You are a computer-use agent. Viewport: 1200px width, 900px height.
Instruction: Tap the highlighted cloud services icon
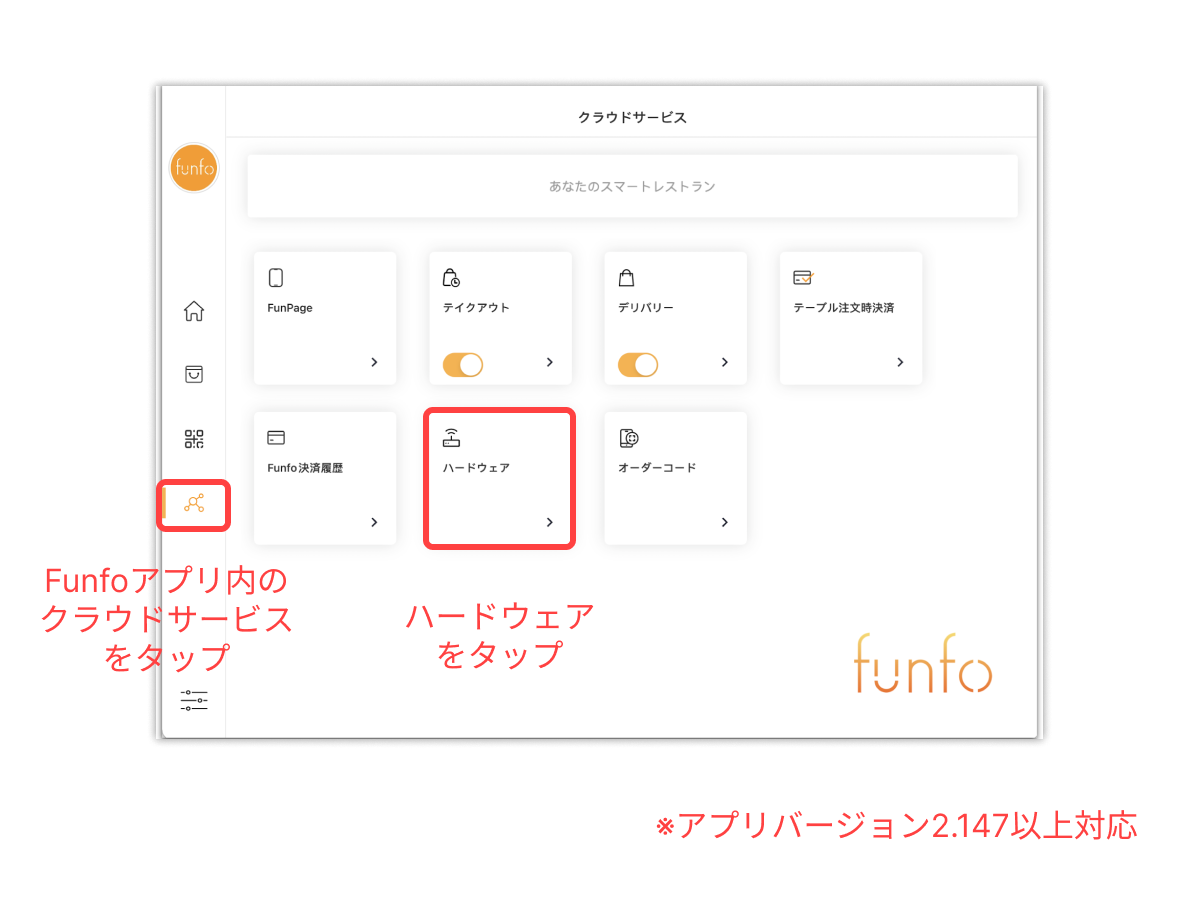[x=193, y=504]
